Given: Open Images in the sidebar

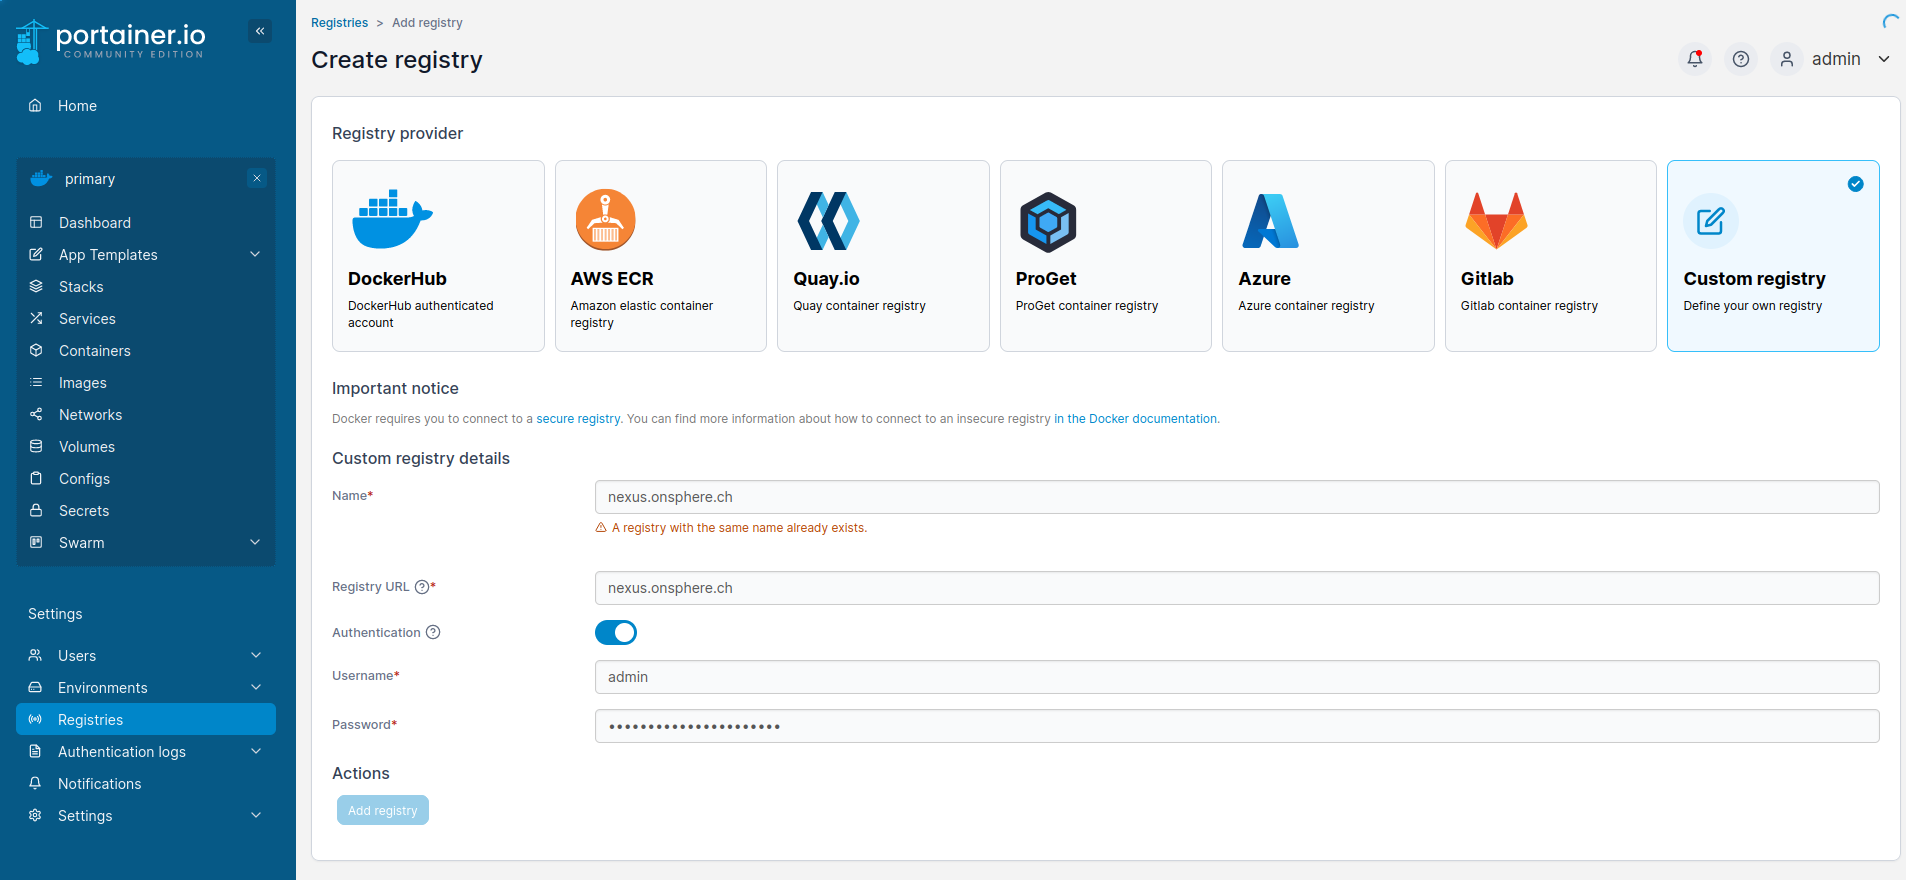Looking at the screenshot, I should pos(145,382).
